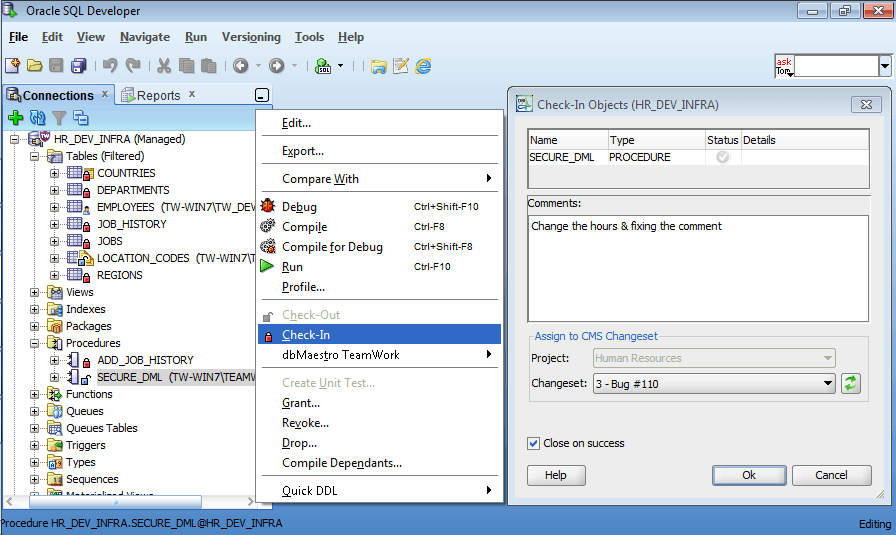Screen dimensions: 896x535
Task: Click the Cut scissors icon
Action: click(164, 66)
